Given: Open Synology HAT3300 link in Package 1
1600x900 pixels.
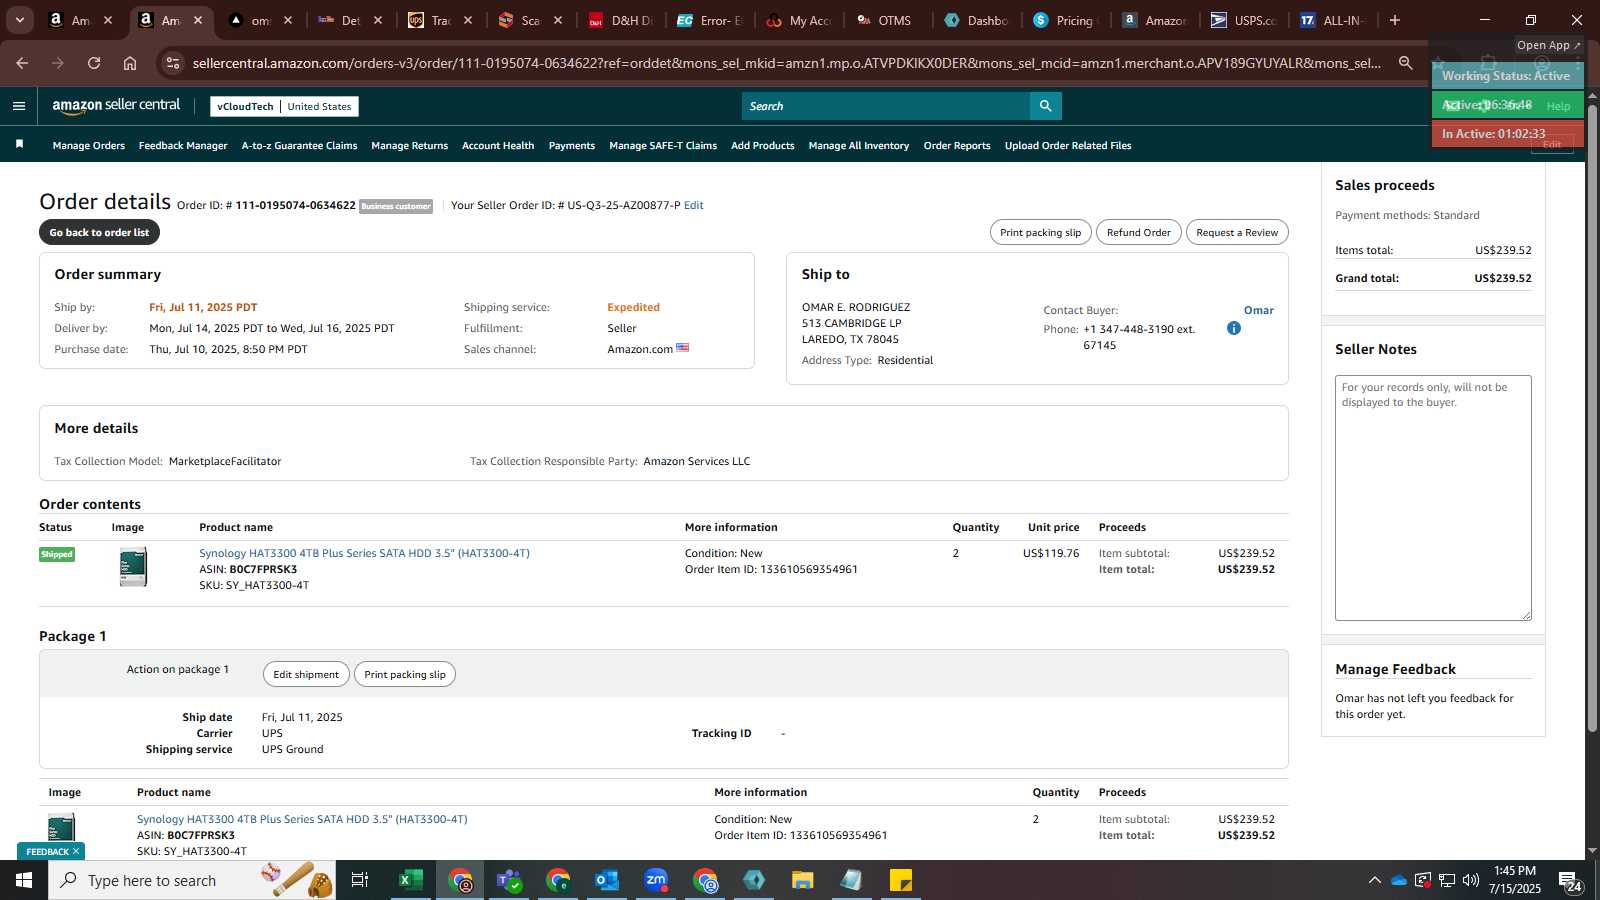Looking at the screenshot, I should [302, 819].
